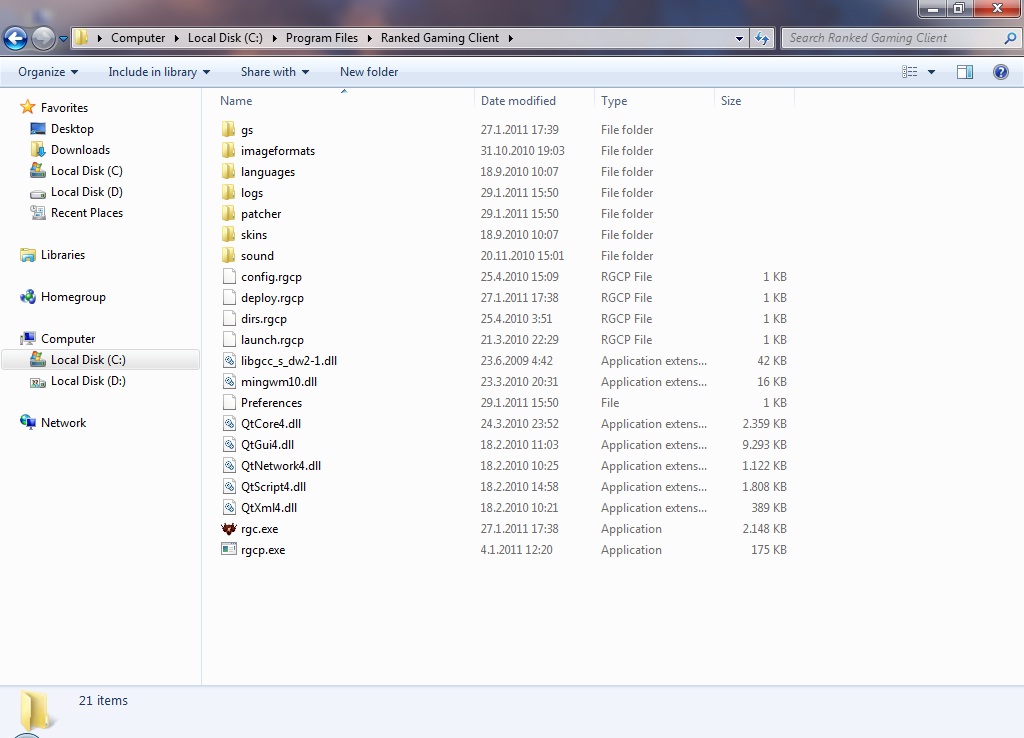Click the imageformats folder icon
This screenshot has width=1024, height=738.
tap(228, 150)
